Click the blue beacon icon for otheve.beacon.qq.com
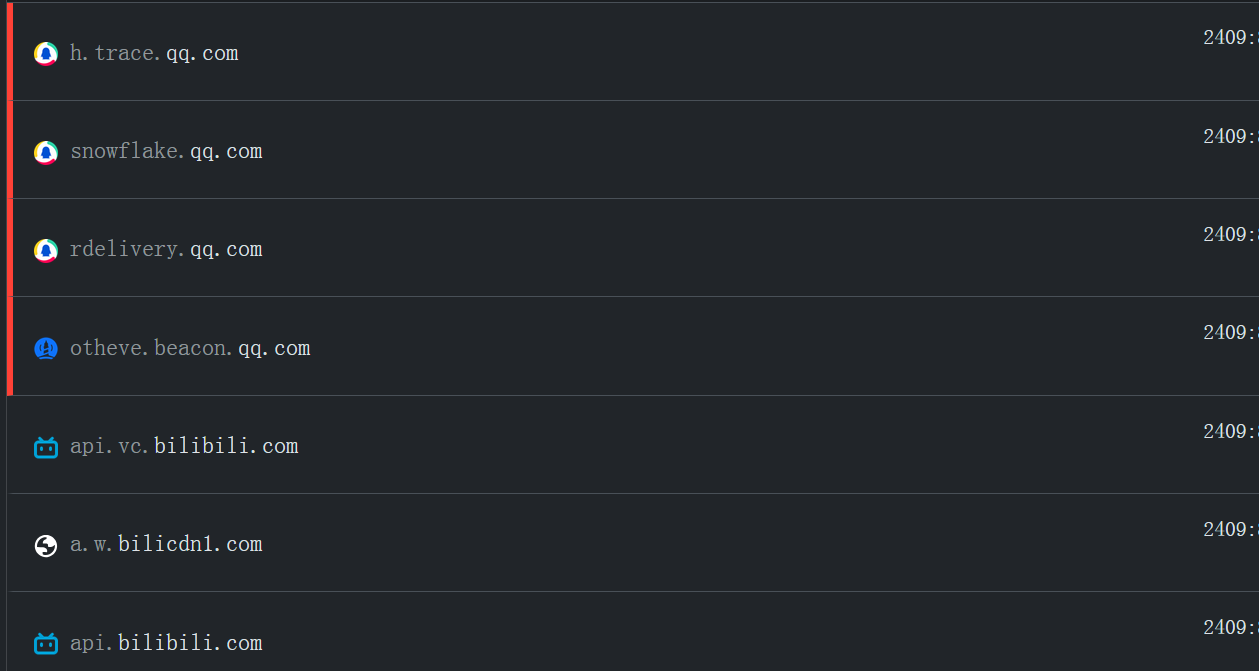1259x671 pixels. pyautogui.click(x=46, y=348)
